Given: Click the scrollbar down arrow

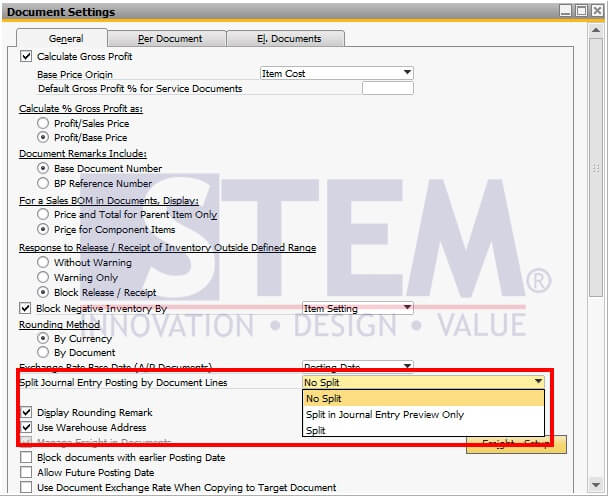Looking at the screenshot, I should tap(596, 484).
